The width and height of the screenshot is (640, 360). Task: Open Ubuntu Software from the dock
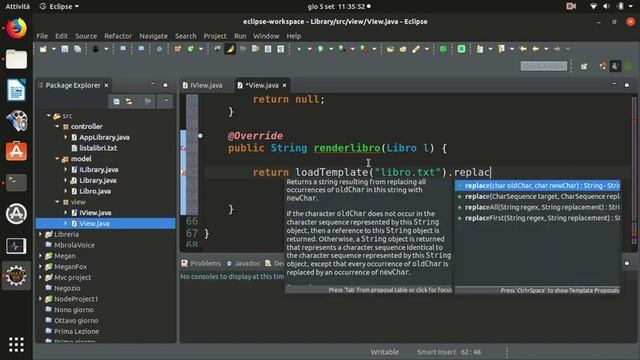pos(16,151)
